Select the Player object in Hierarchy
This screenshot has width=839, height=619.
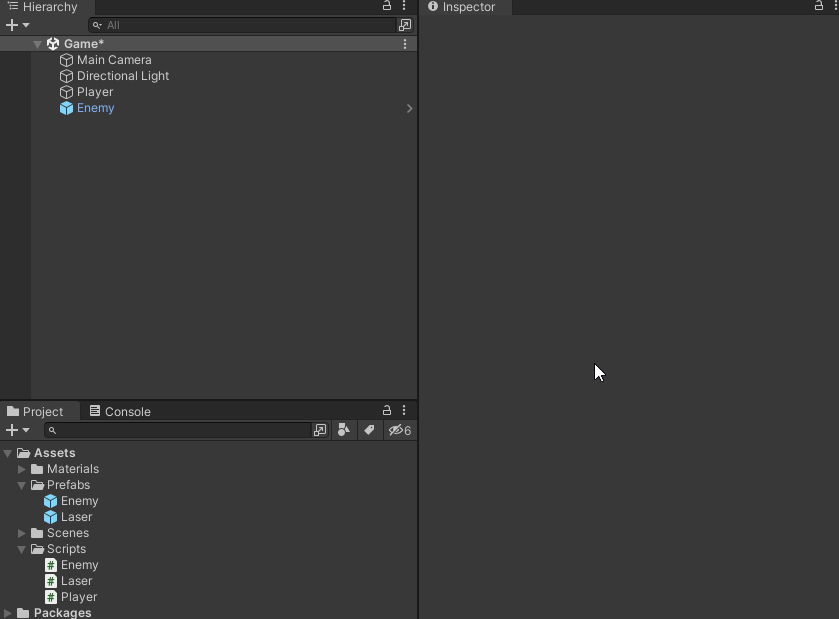(96, 92)
